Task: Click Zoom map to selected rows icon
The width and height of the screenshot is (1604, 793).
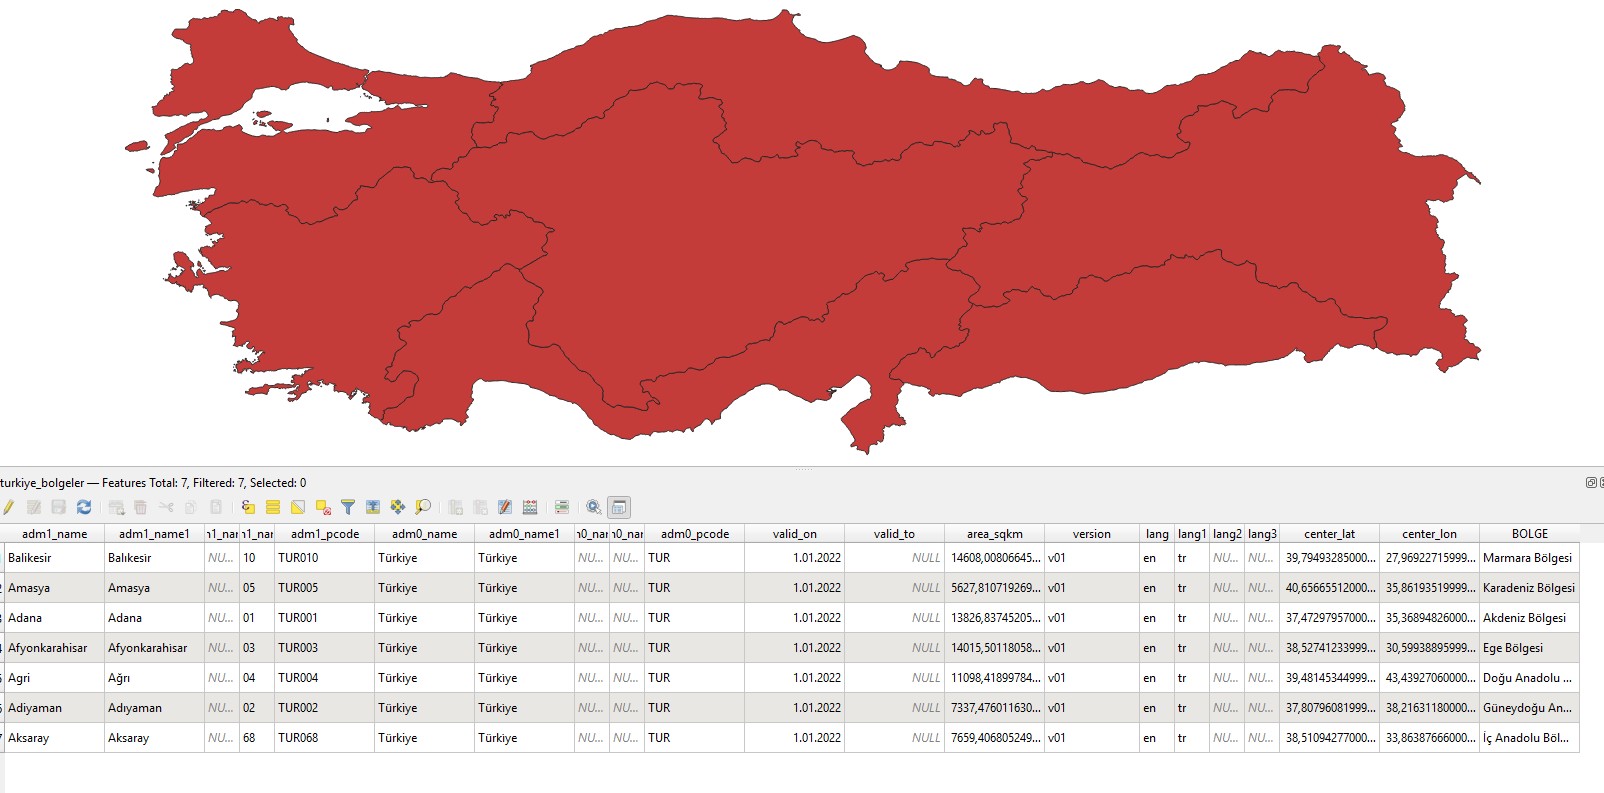Action: click(x=423, y=507)
